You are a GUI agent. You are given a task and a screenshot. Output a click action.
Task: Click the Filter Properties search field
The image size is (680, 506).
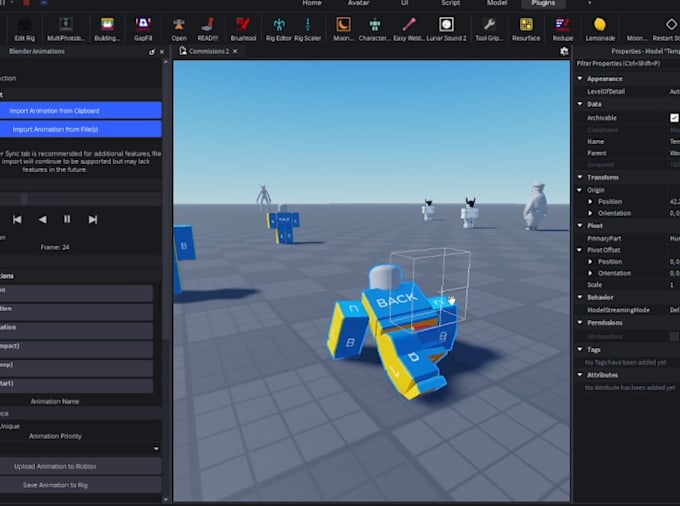(628, 63)
